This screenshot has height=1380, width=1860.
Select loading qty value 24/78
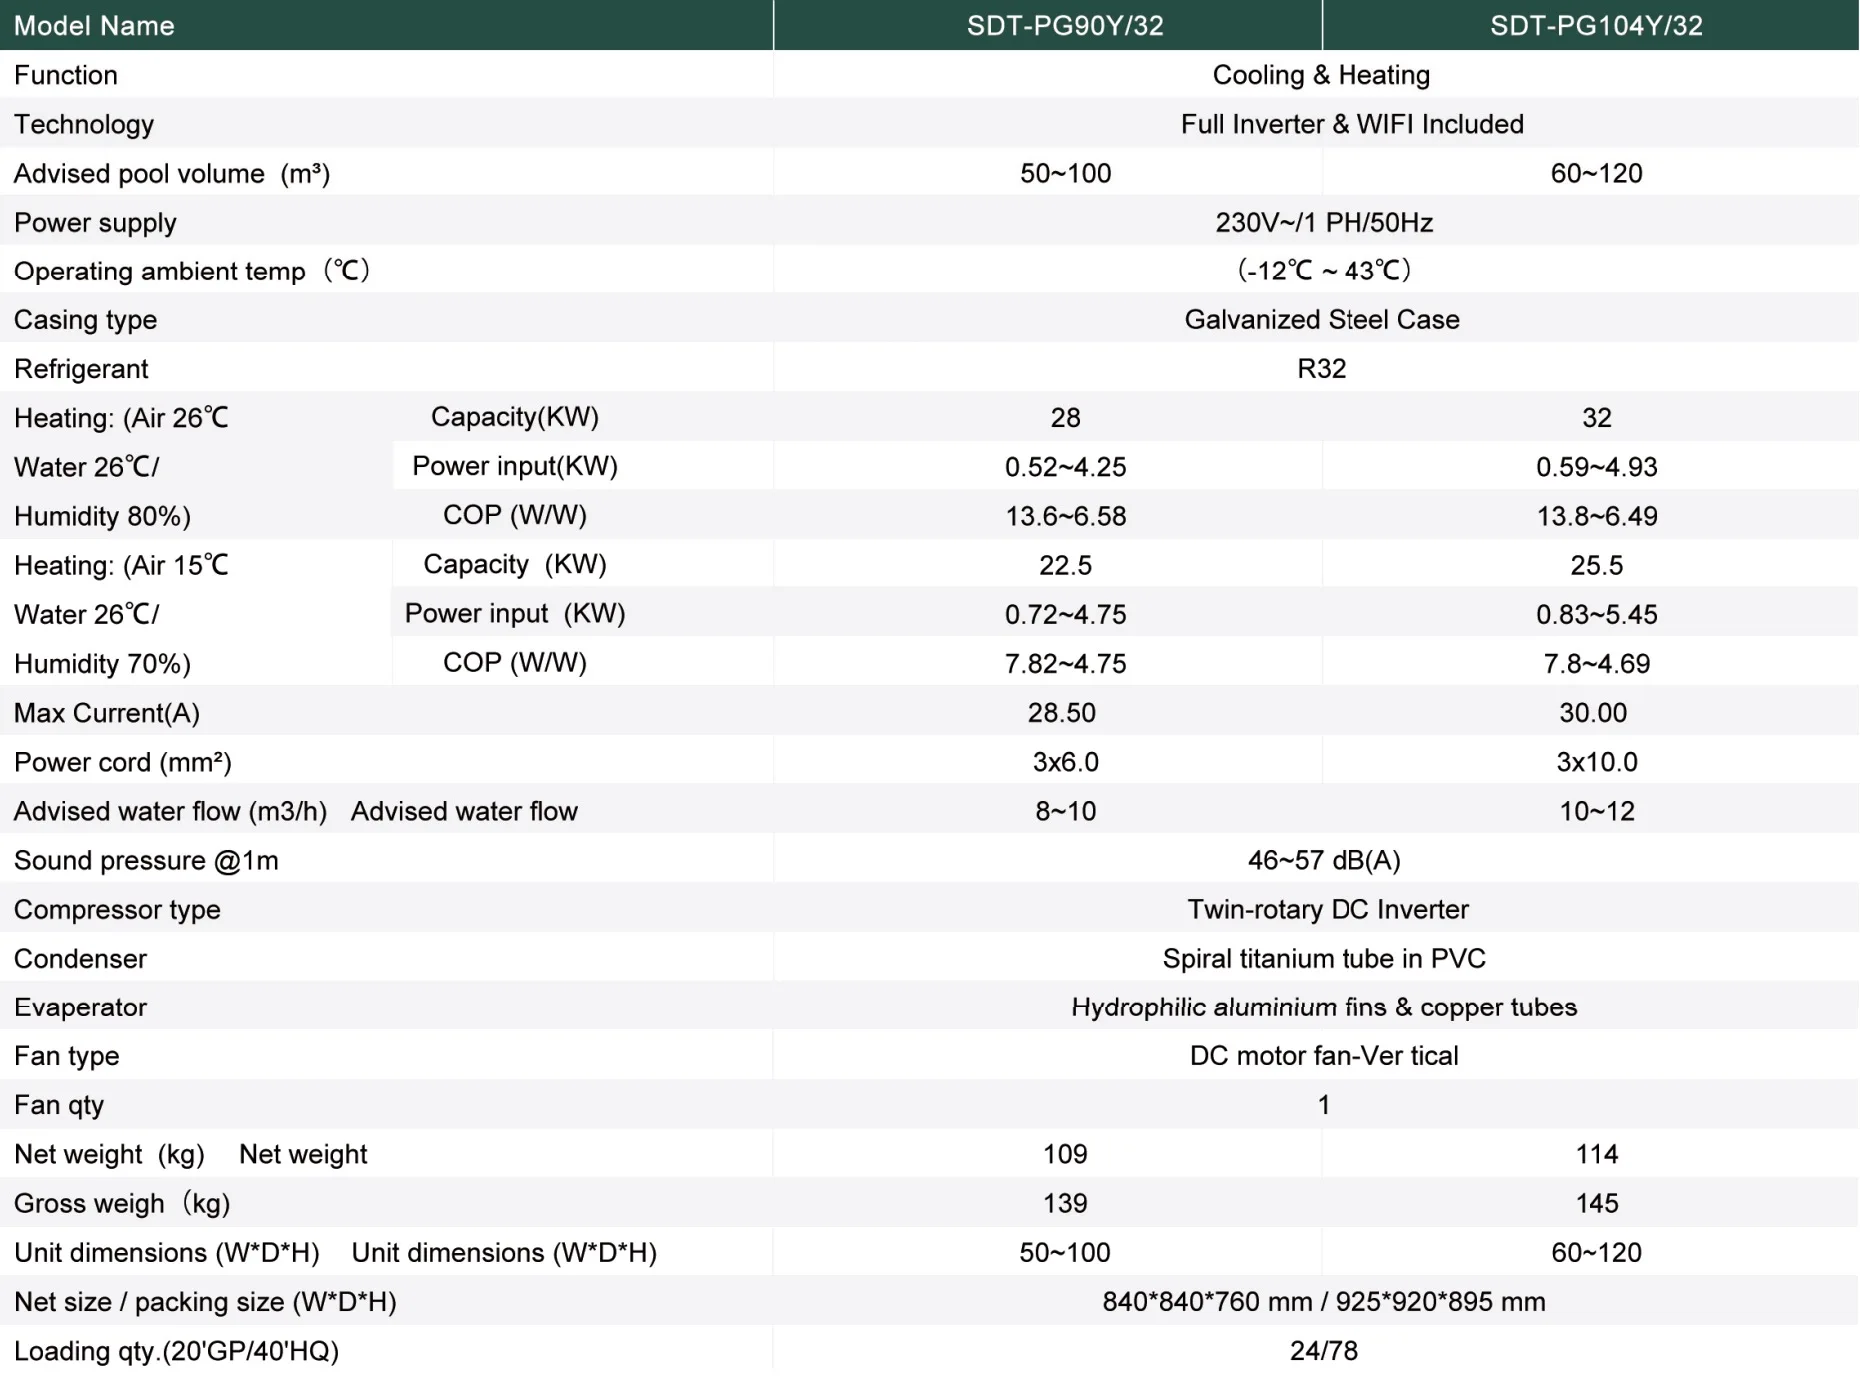point(1324,1351)
